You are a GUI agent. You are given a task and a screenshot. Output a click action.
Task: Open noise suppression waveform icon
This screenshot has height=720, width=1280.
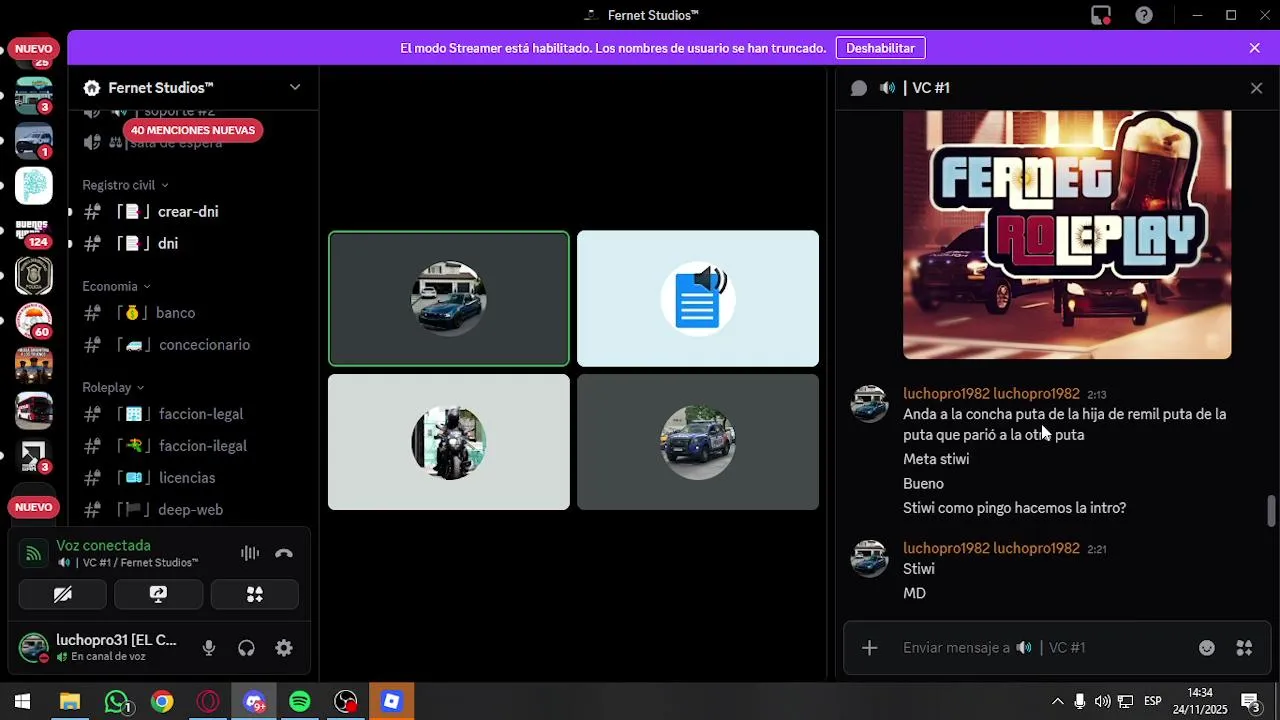250,553
